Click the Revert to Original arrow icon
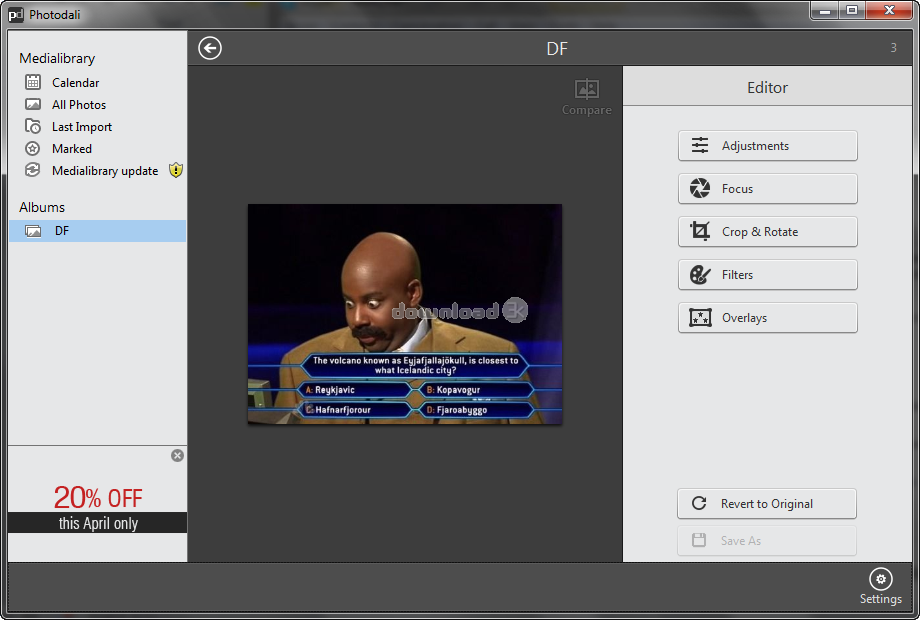The height and width of the screenshot is (620, 920). coord(699,503)
